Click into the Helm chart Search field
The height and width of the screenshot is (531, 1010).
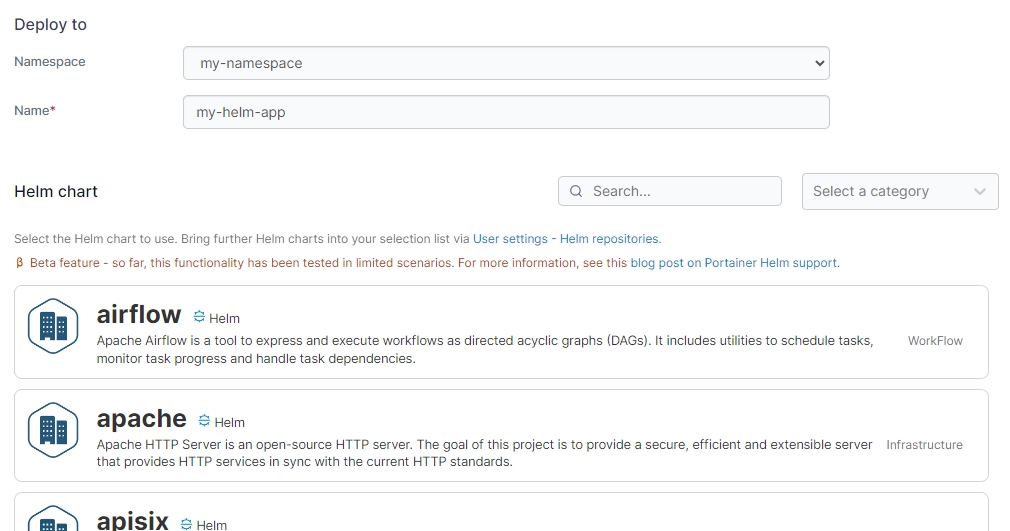tap(680, 191)
